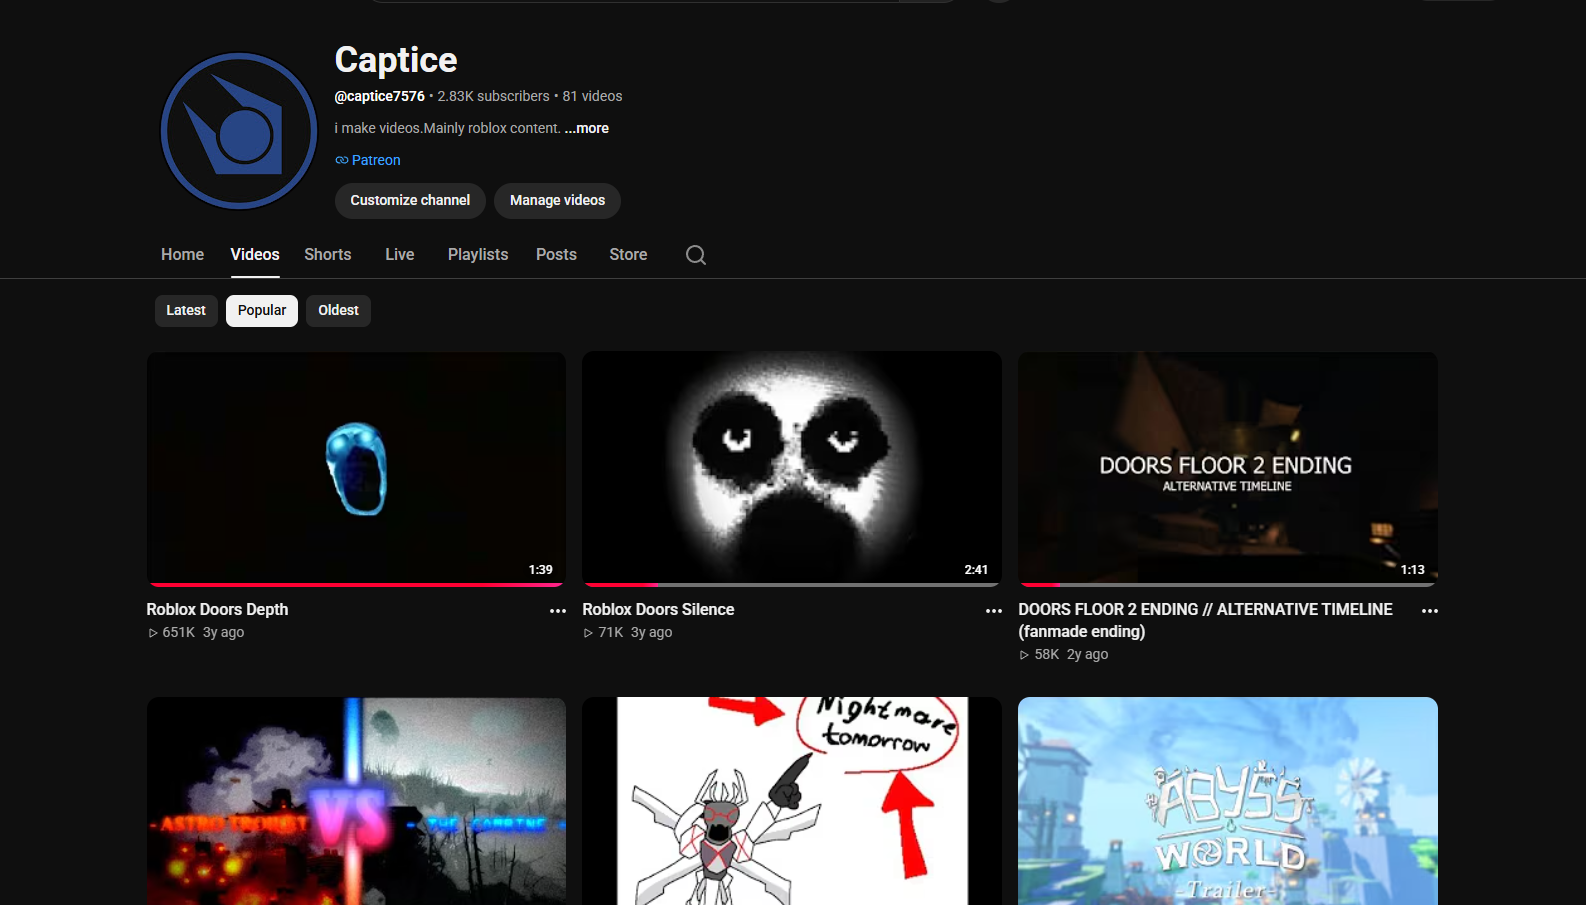Open the Abyss World Trailer thumbnail
This screenshot has height=905, width=1586.
(1228, 801)
